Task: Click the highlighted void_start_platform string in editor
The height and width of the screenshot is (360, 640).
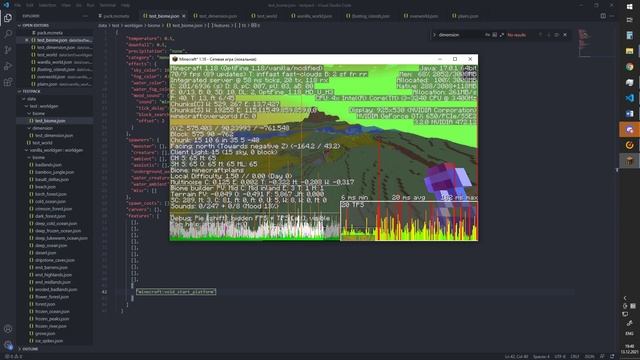Action: (176, 292)
